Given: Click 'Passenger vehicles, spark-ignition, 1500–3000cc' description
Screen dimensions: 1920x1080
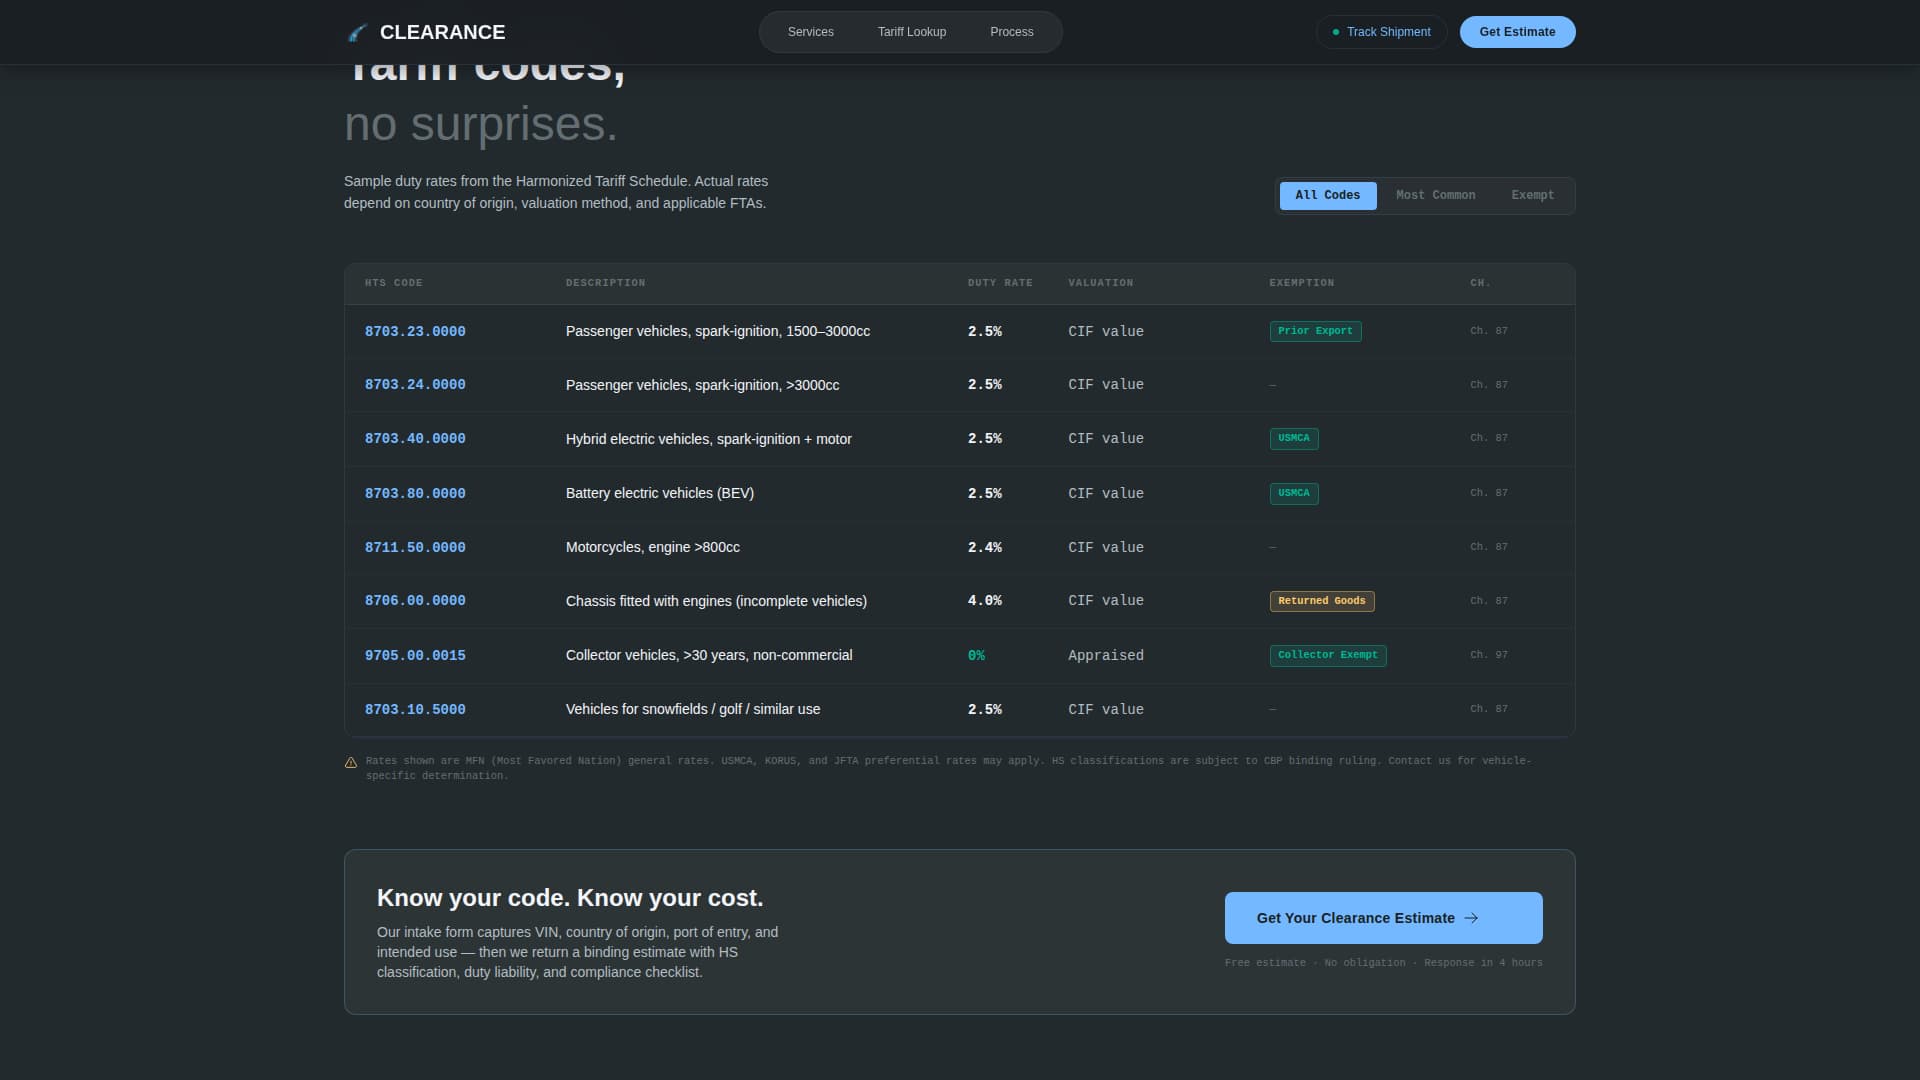Looking at the screenshot, I should pyautogui.click(x=718, y=332).
